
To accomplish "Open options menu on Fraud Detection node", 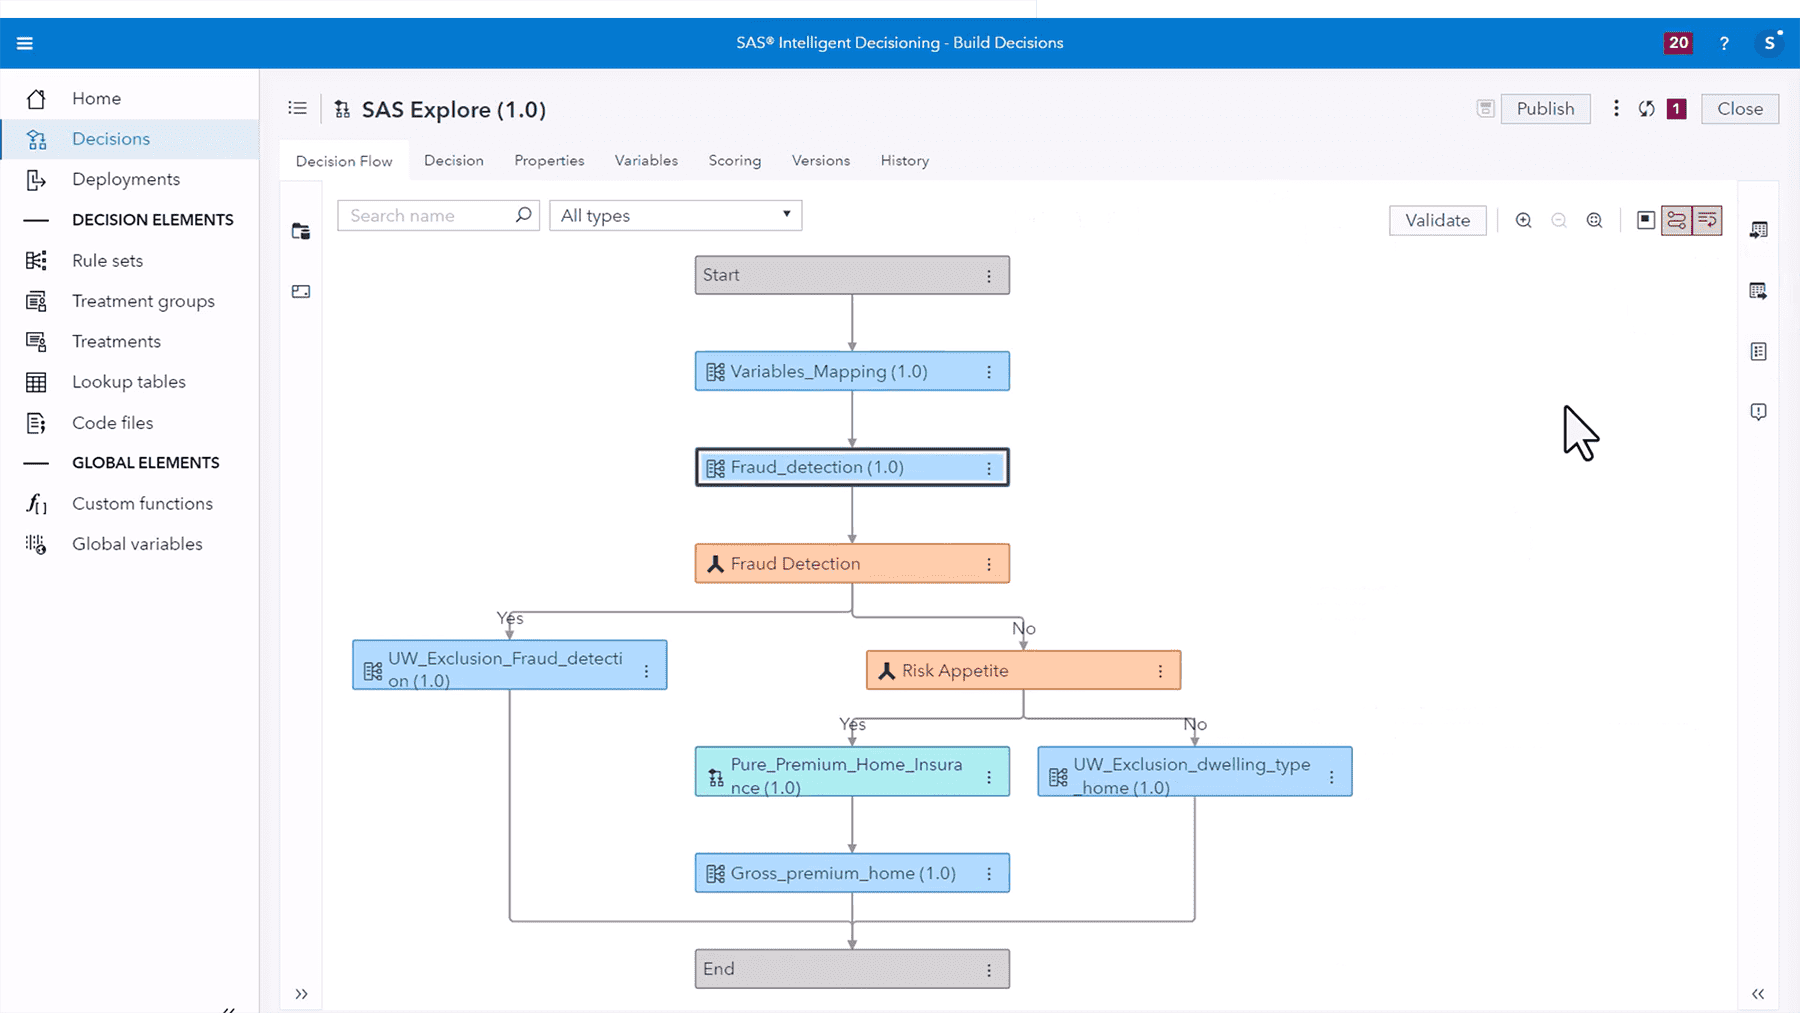I will (x=989, y=564).
